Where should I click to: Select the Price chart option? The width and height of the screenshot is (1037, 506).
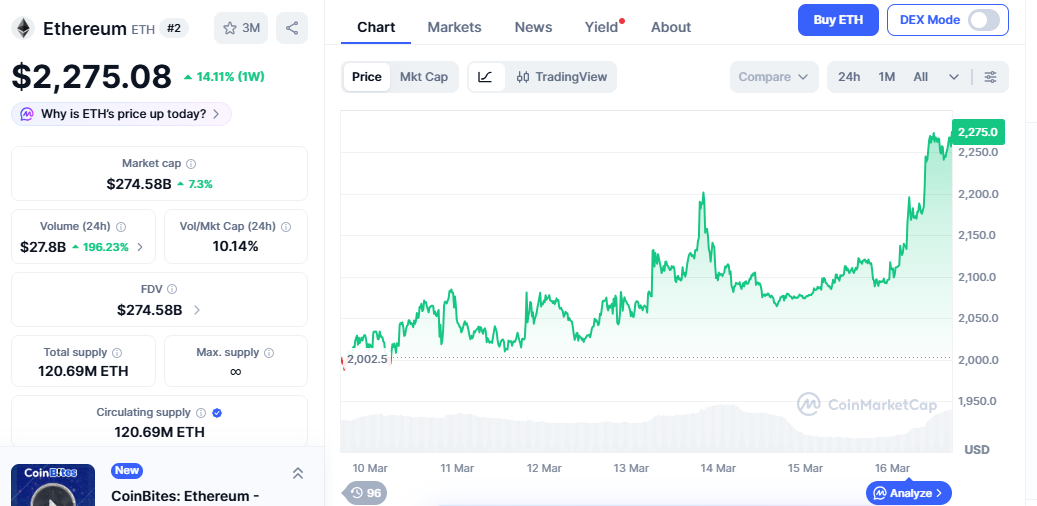(366, 77)
